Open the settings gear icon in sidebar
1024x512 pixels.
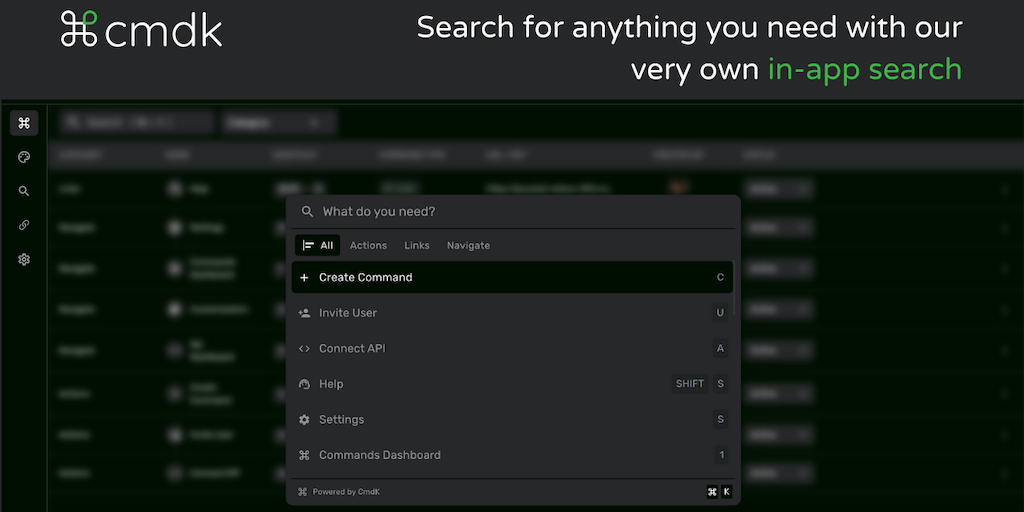[24, 259]
